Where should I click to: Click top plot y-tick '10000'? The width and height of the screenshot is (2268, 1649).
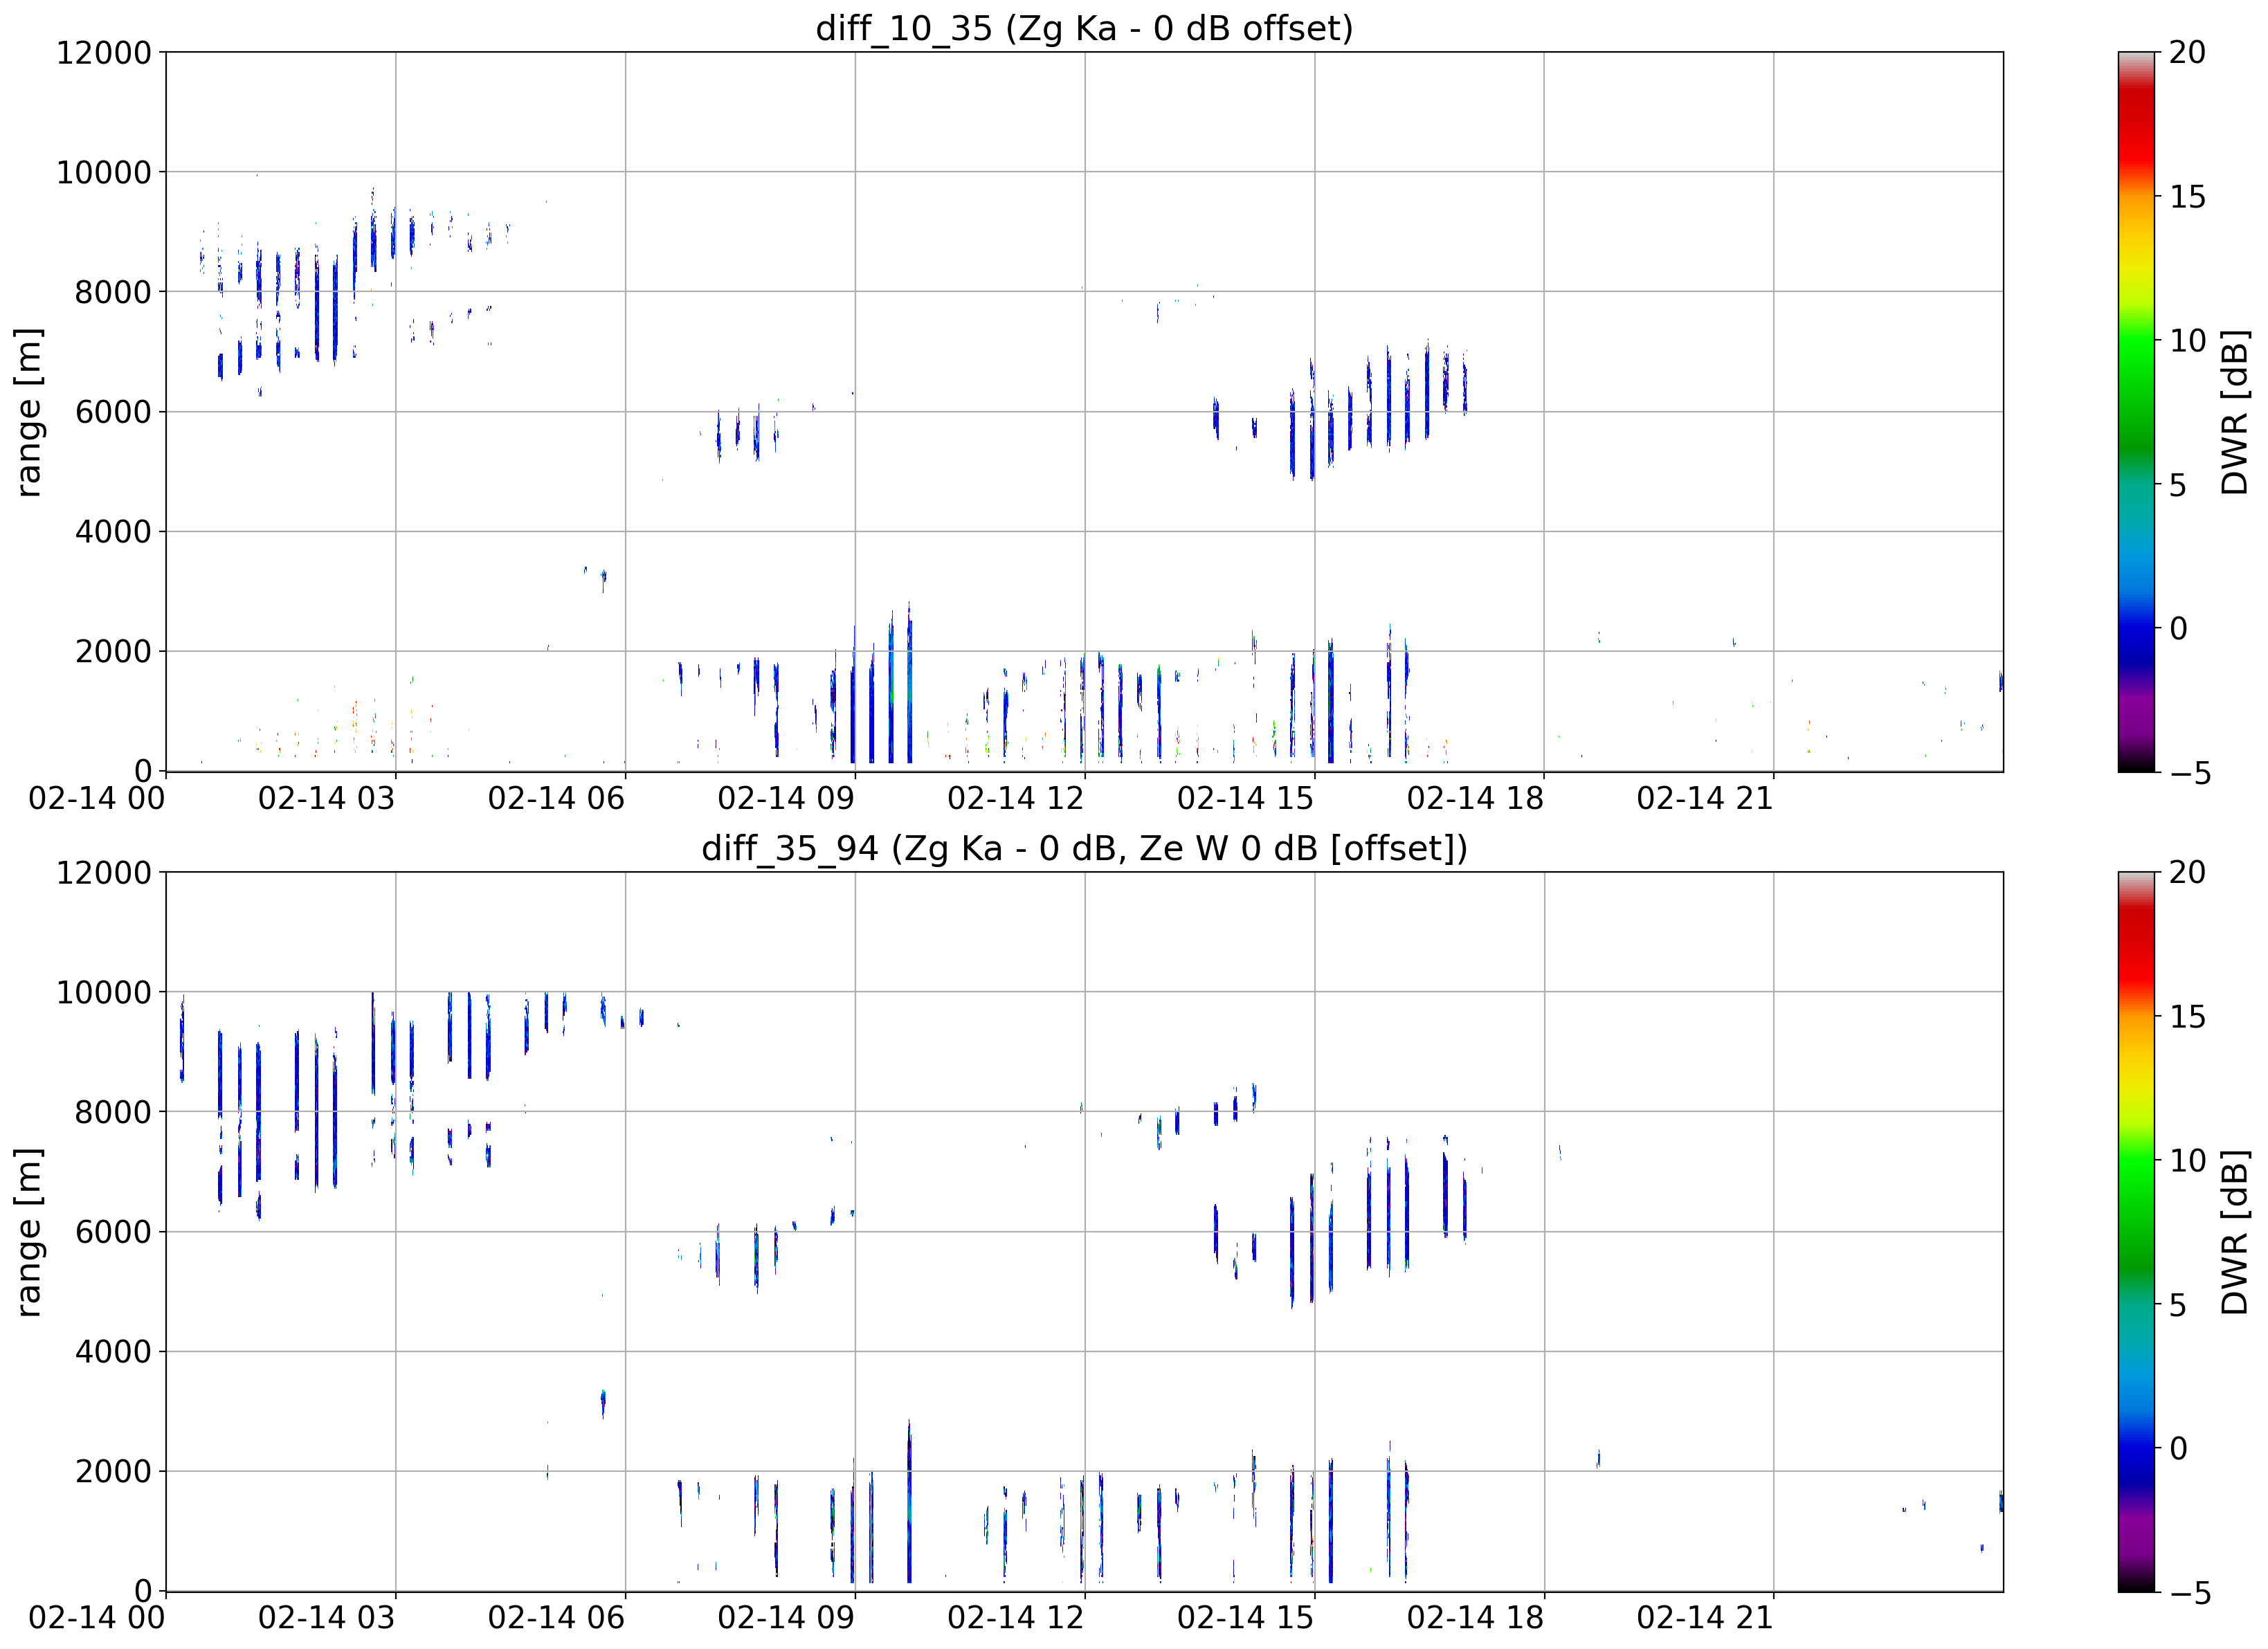point(104,172)
